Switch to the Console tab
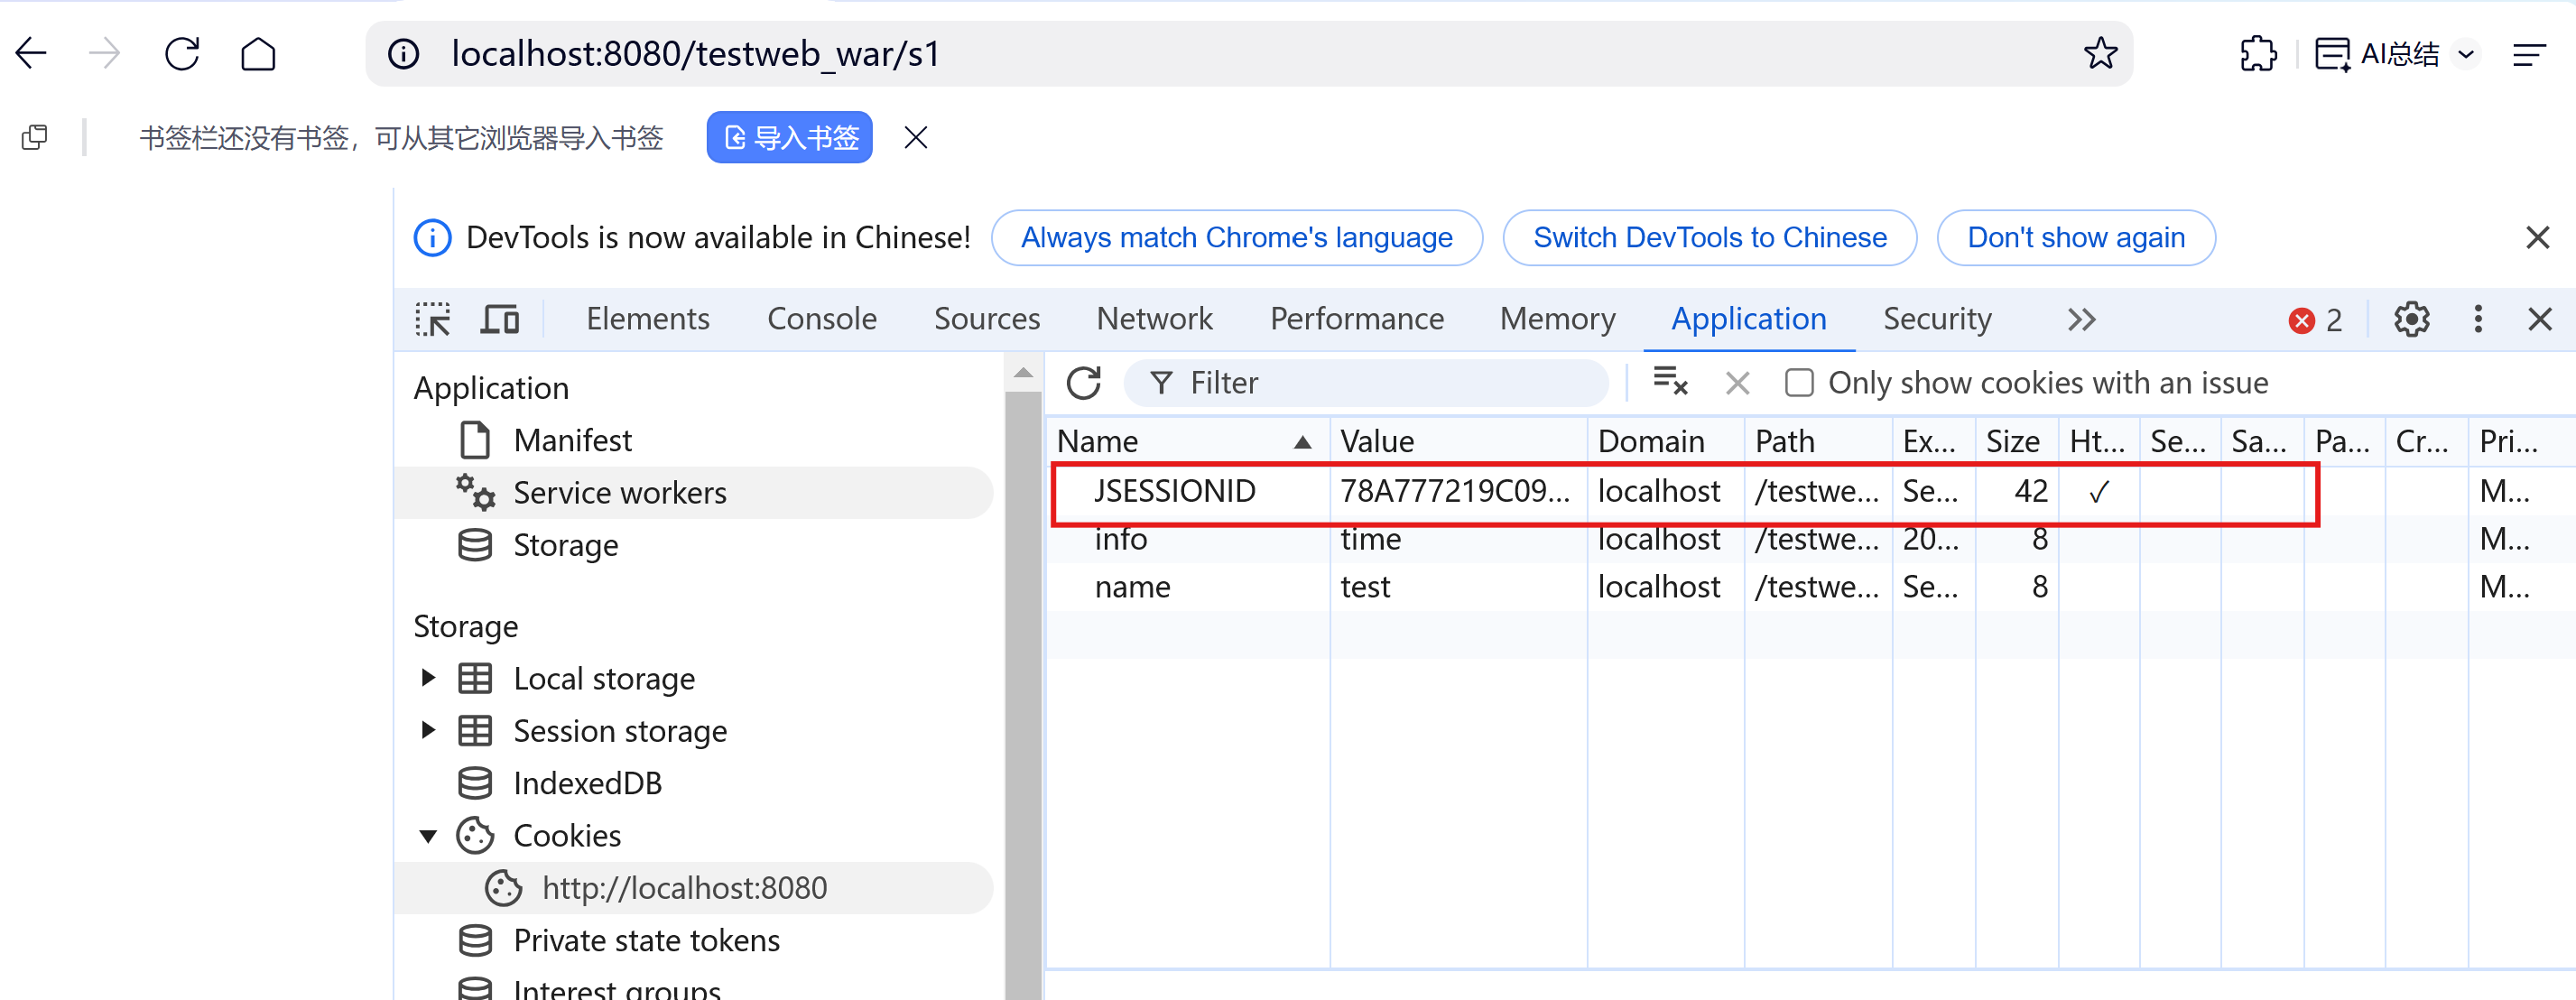This screenshot has height=1000, width=2576. (821, 320)
